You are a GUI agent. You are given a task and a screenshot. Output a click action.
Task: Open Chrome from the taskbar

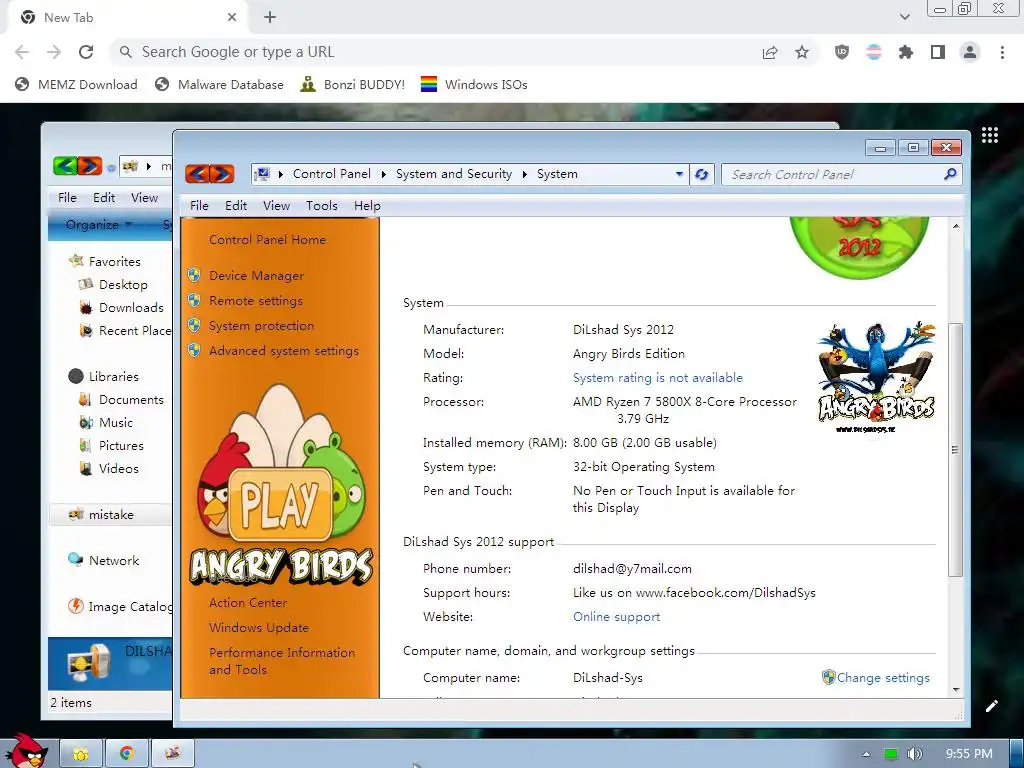click(x=127, y=754)
